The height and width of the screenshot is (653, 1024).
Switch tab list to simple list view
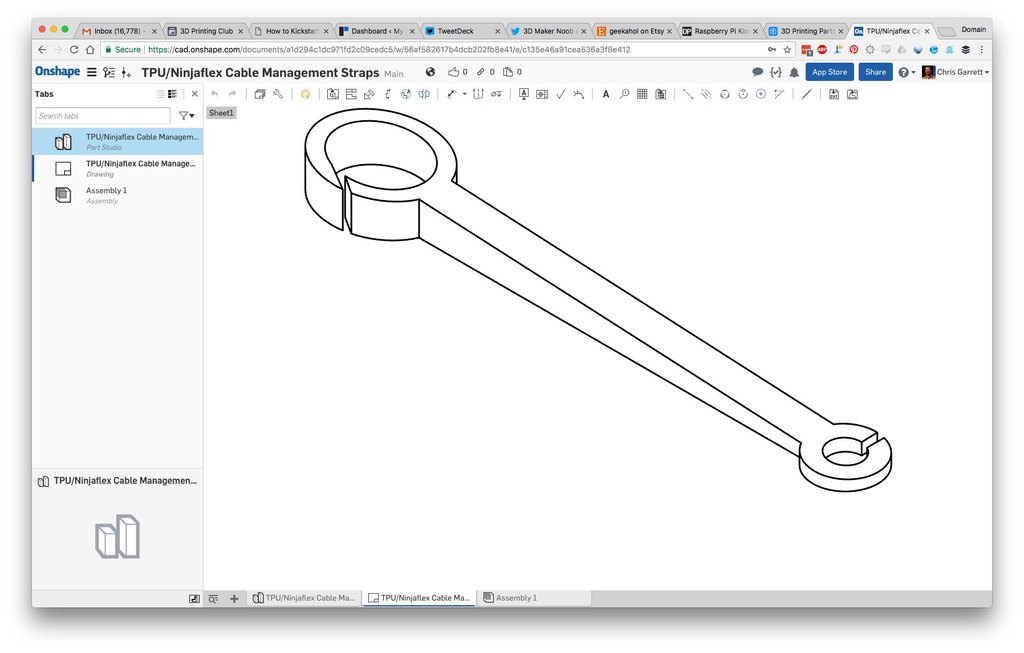coord(160,94)
